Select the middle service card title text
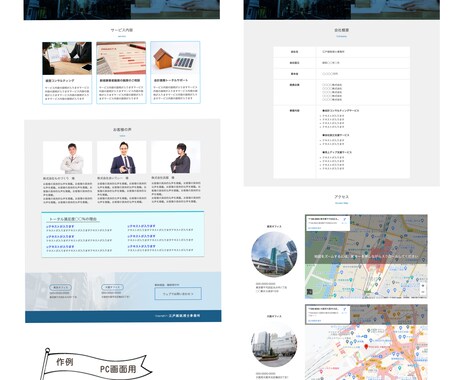 (120, 80)
